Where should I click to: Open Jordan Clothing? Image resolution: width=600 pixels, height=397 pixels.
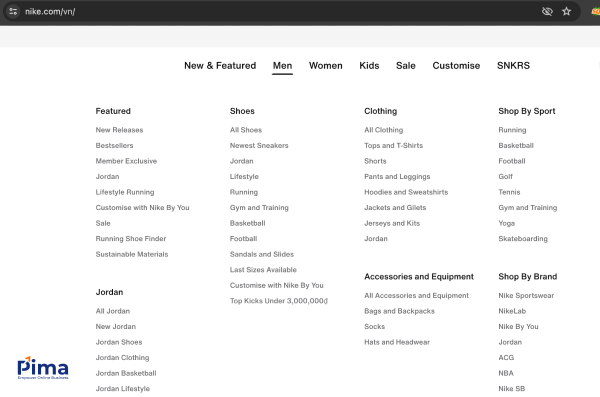click(x=122, y=358)
